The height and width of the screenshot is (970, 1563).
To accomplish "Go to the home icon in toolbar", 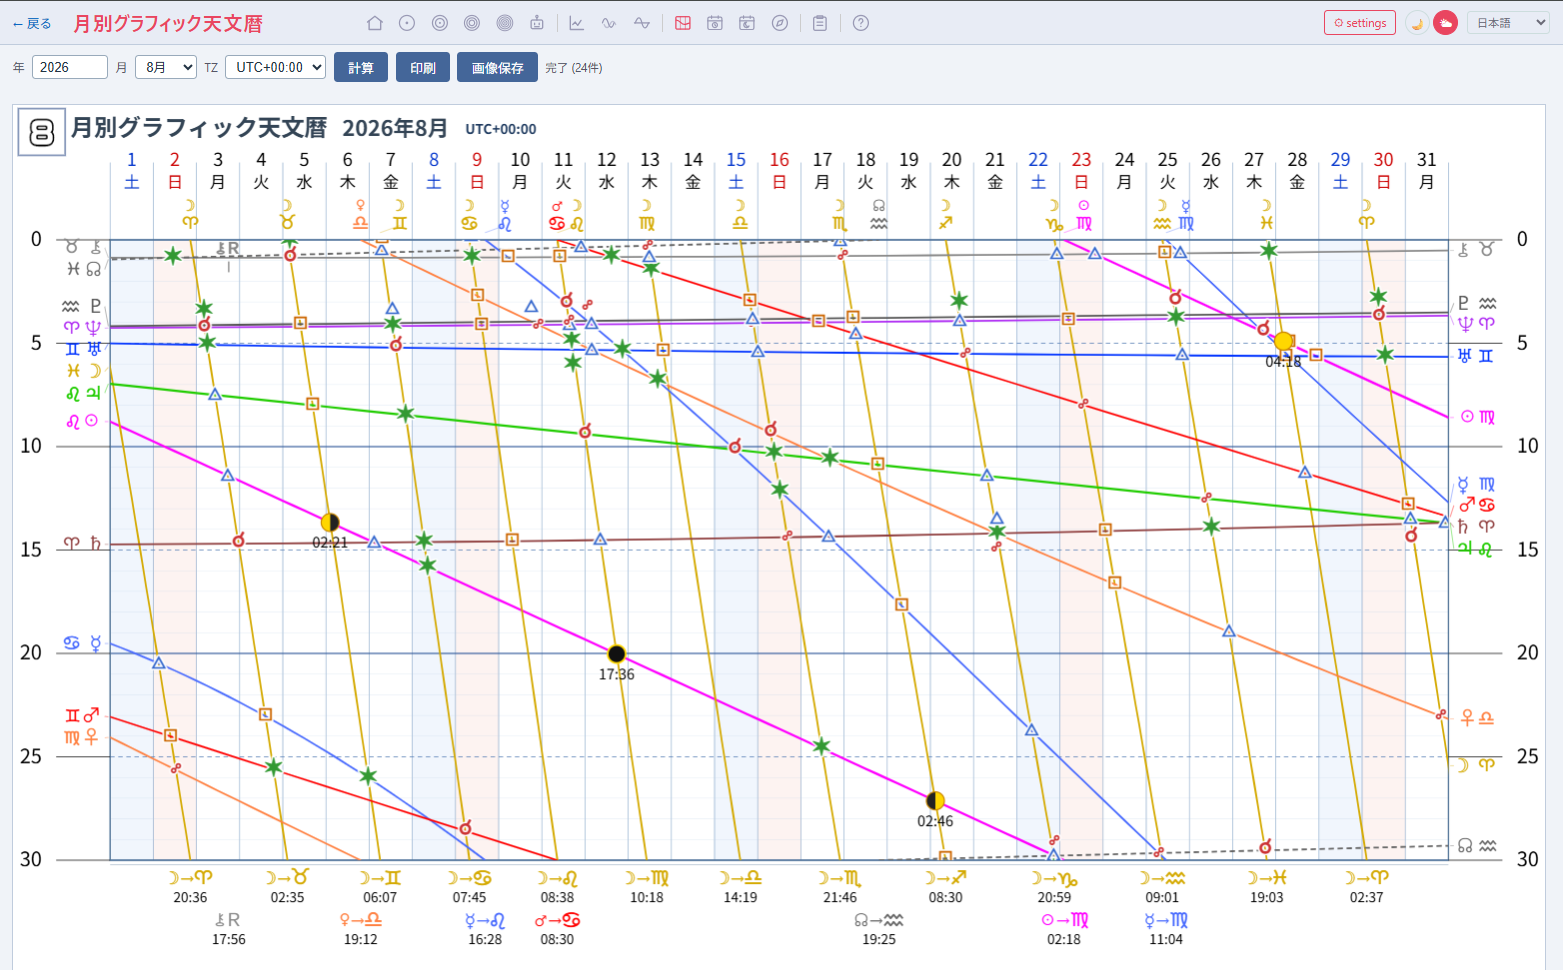I will 375,23.
